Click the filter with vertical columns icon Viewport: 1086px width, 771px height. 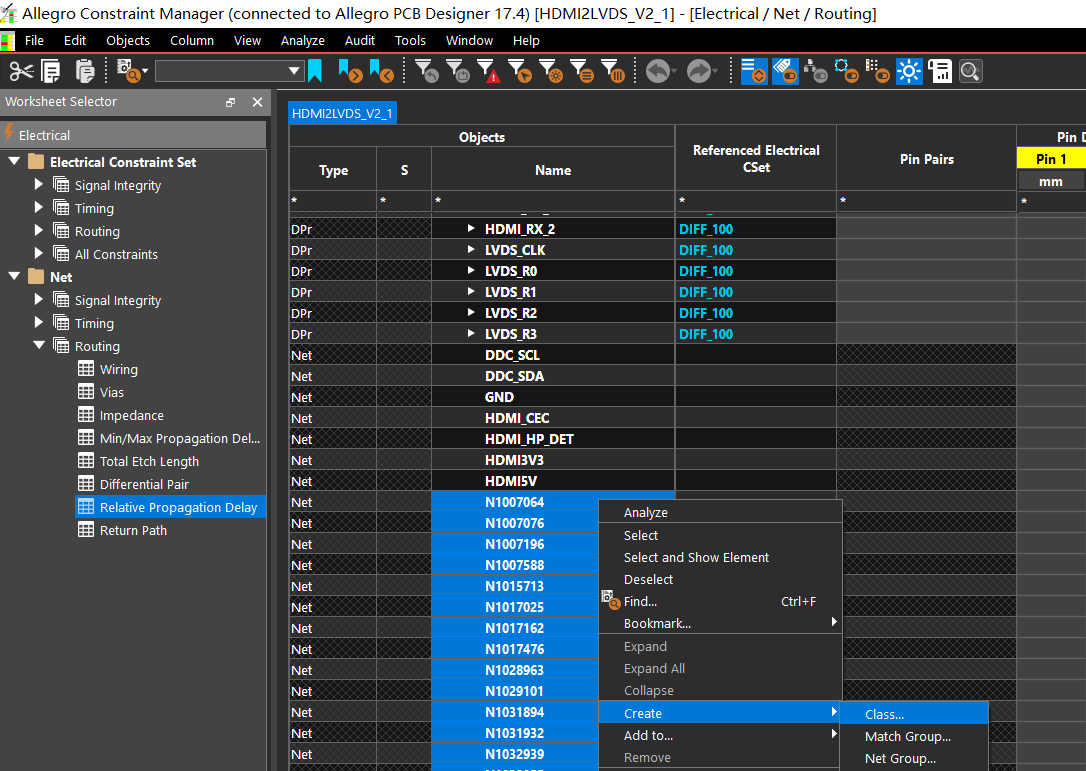click(613, 71)
